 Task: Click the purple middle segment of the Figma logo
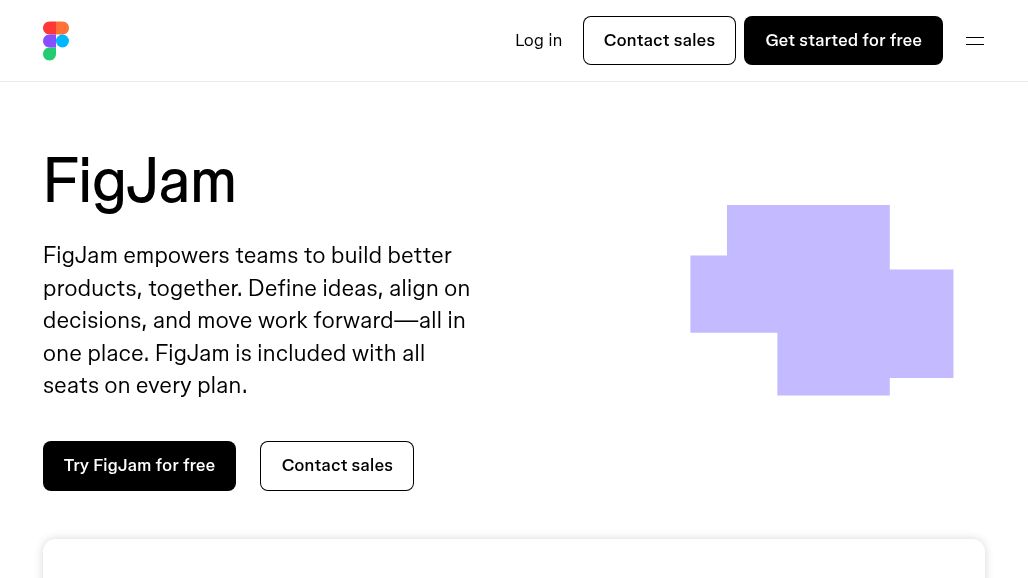pyautogui.click(x=49, y=41)
